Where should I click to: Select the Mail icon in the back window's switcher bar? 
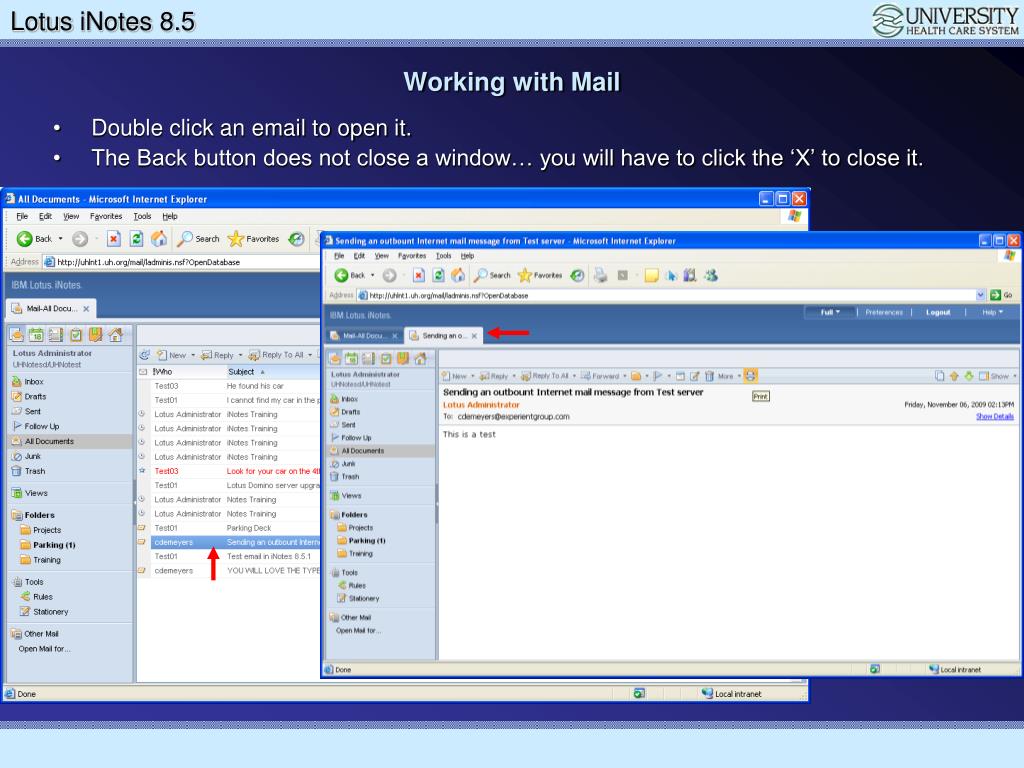16,335
